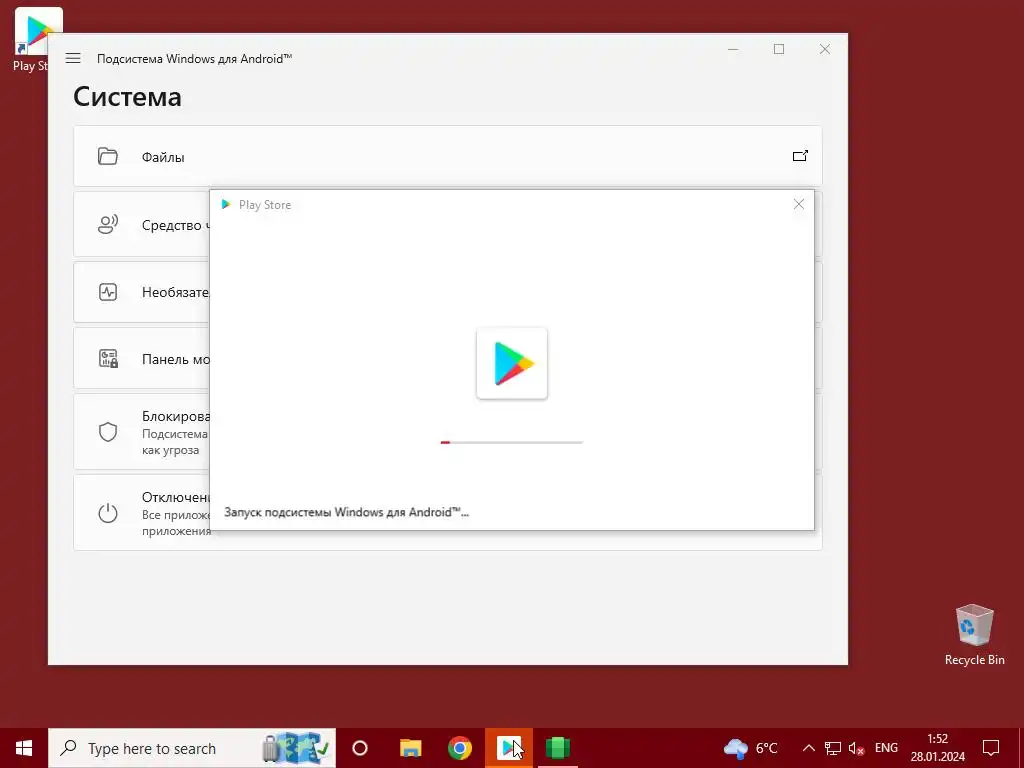Image resolution: width=1024 pixels, height=768 pixels.
Task: Switch the ENG input language
Action: [x=886, y=748]
